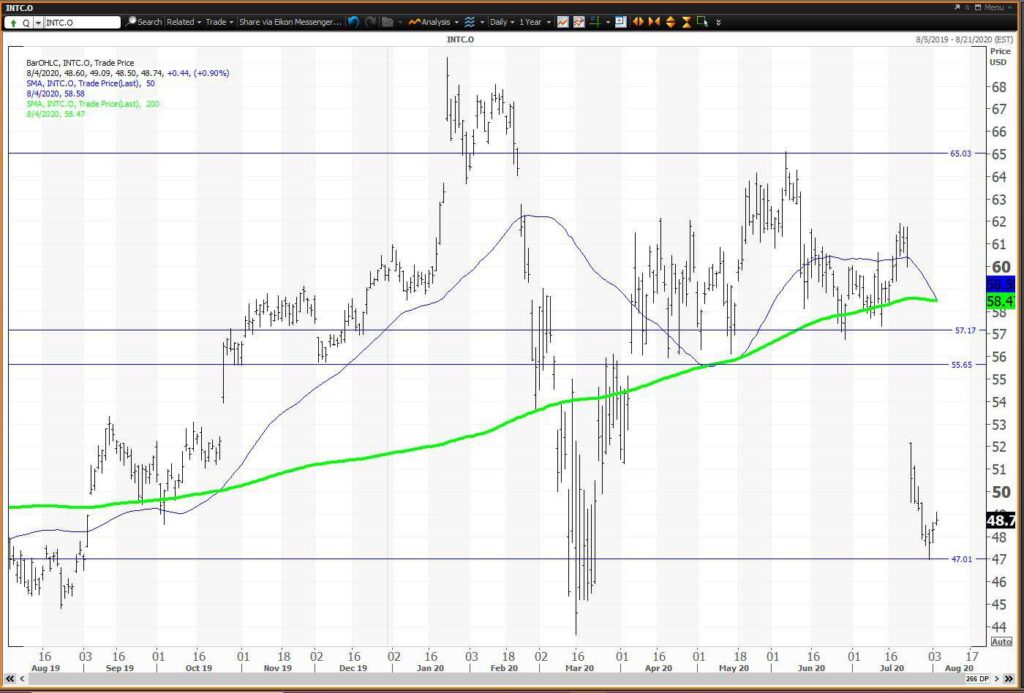Select the green crosshair tool icon

pos(594,22)
